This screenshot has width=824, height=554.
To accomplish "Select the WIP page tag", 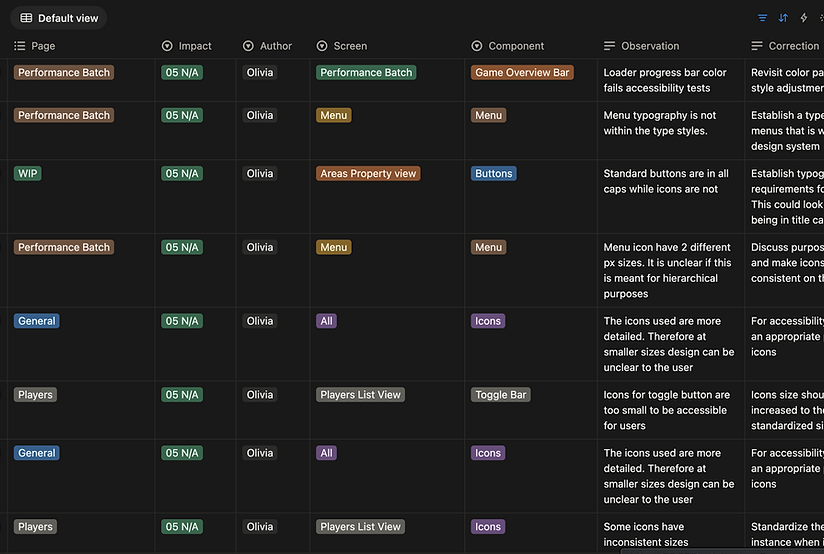I will pyautogui.click(x=28, y=173).
